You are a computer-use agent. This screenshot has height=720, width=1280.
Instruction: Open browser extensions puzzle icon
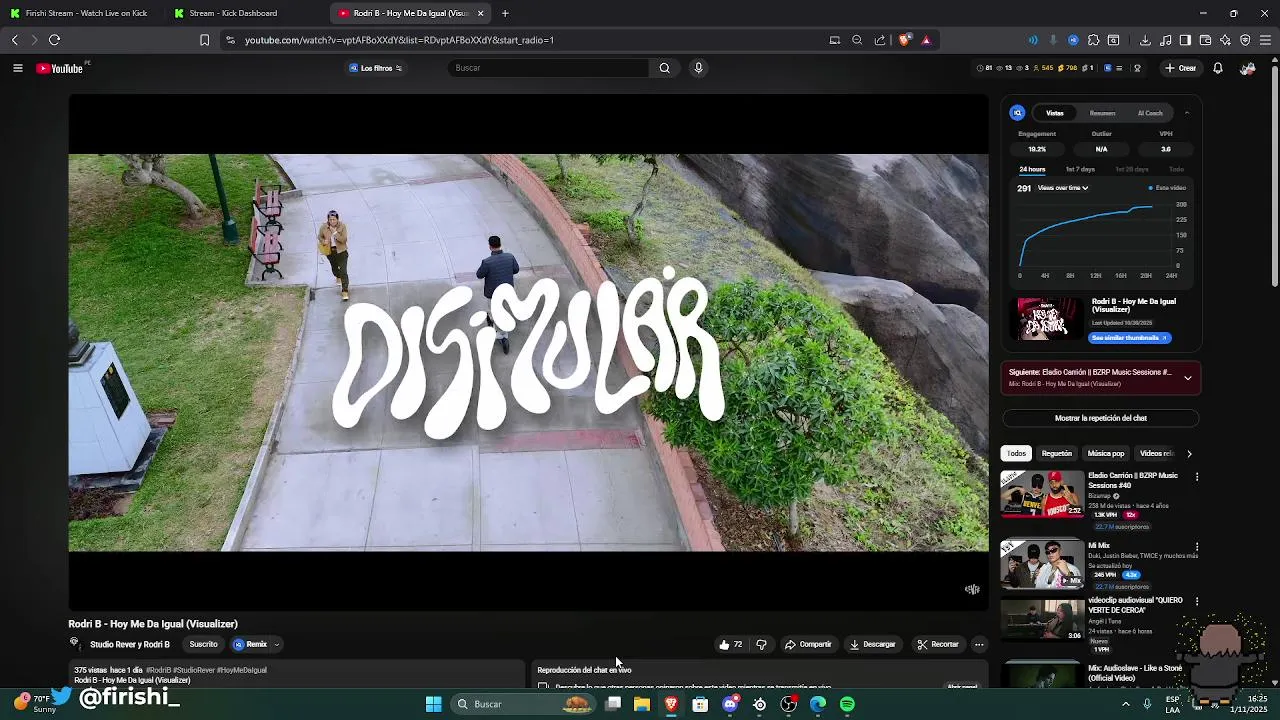point(1093,40)
